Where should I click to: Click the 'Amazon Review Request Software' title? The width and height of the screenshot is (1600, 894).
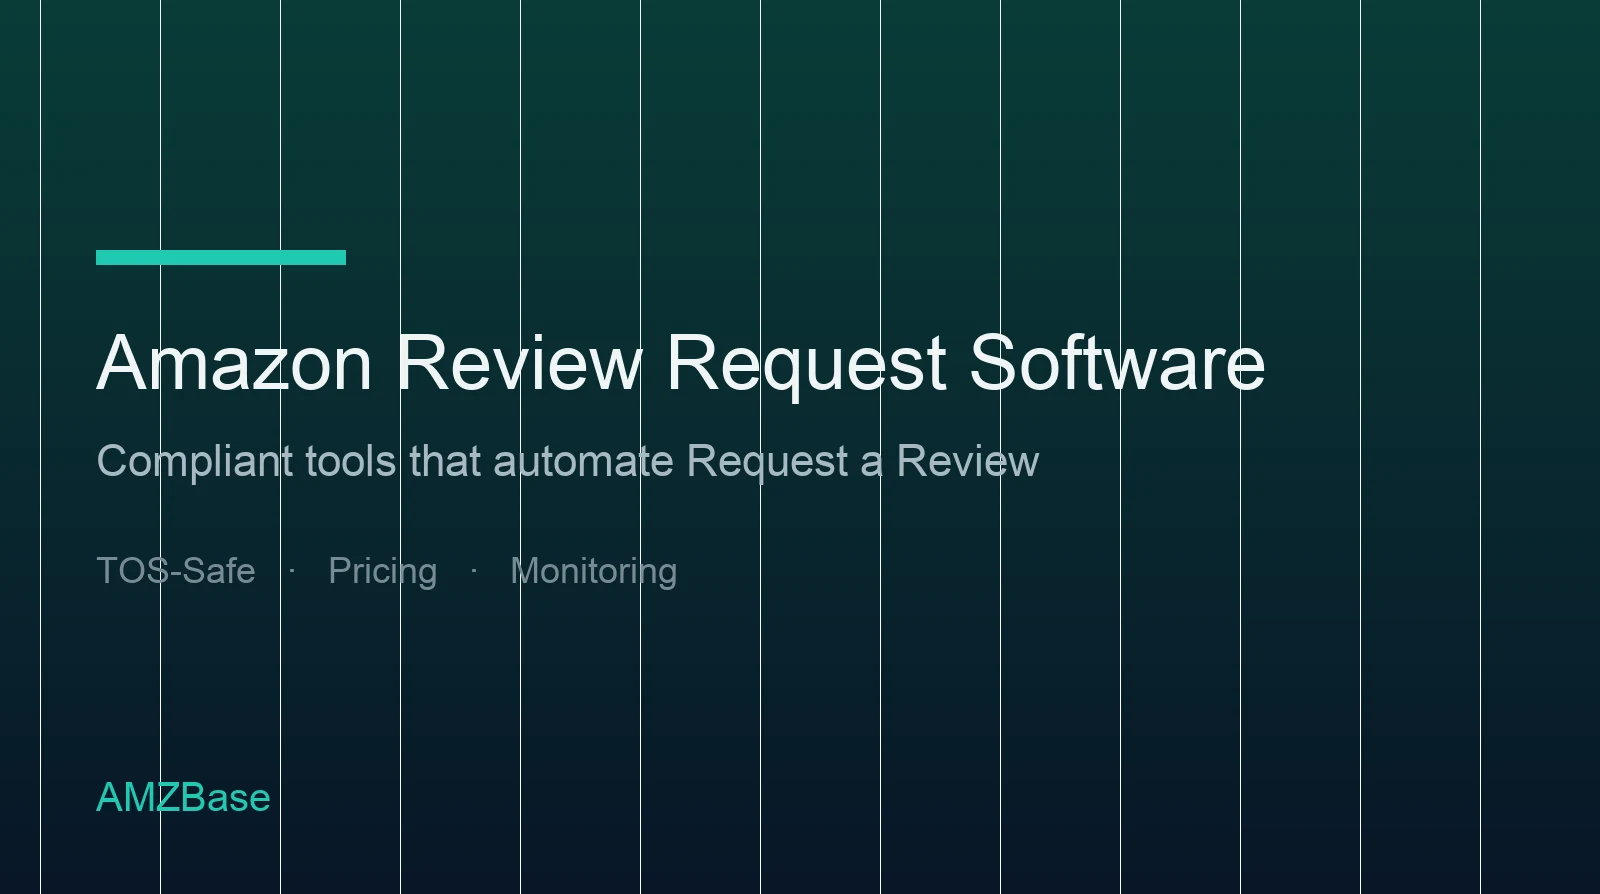pos(681,363)
